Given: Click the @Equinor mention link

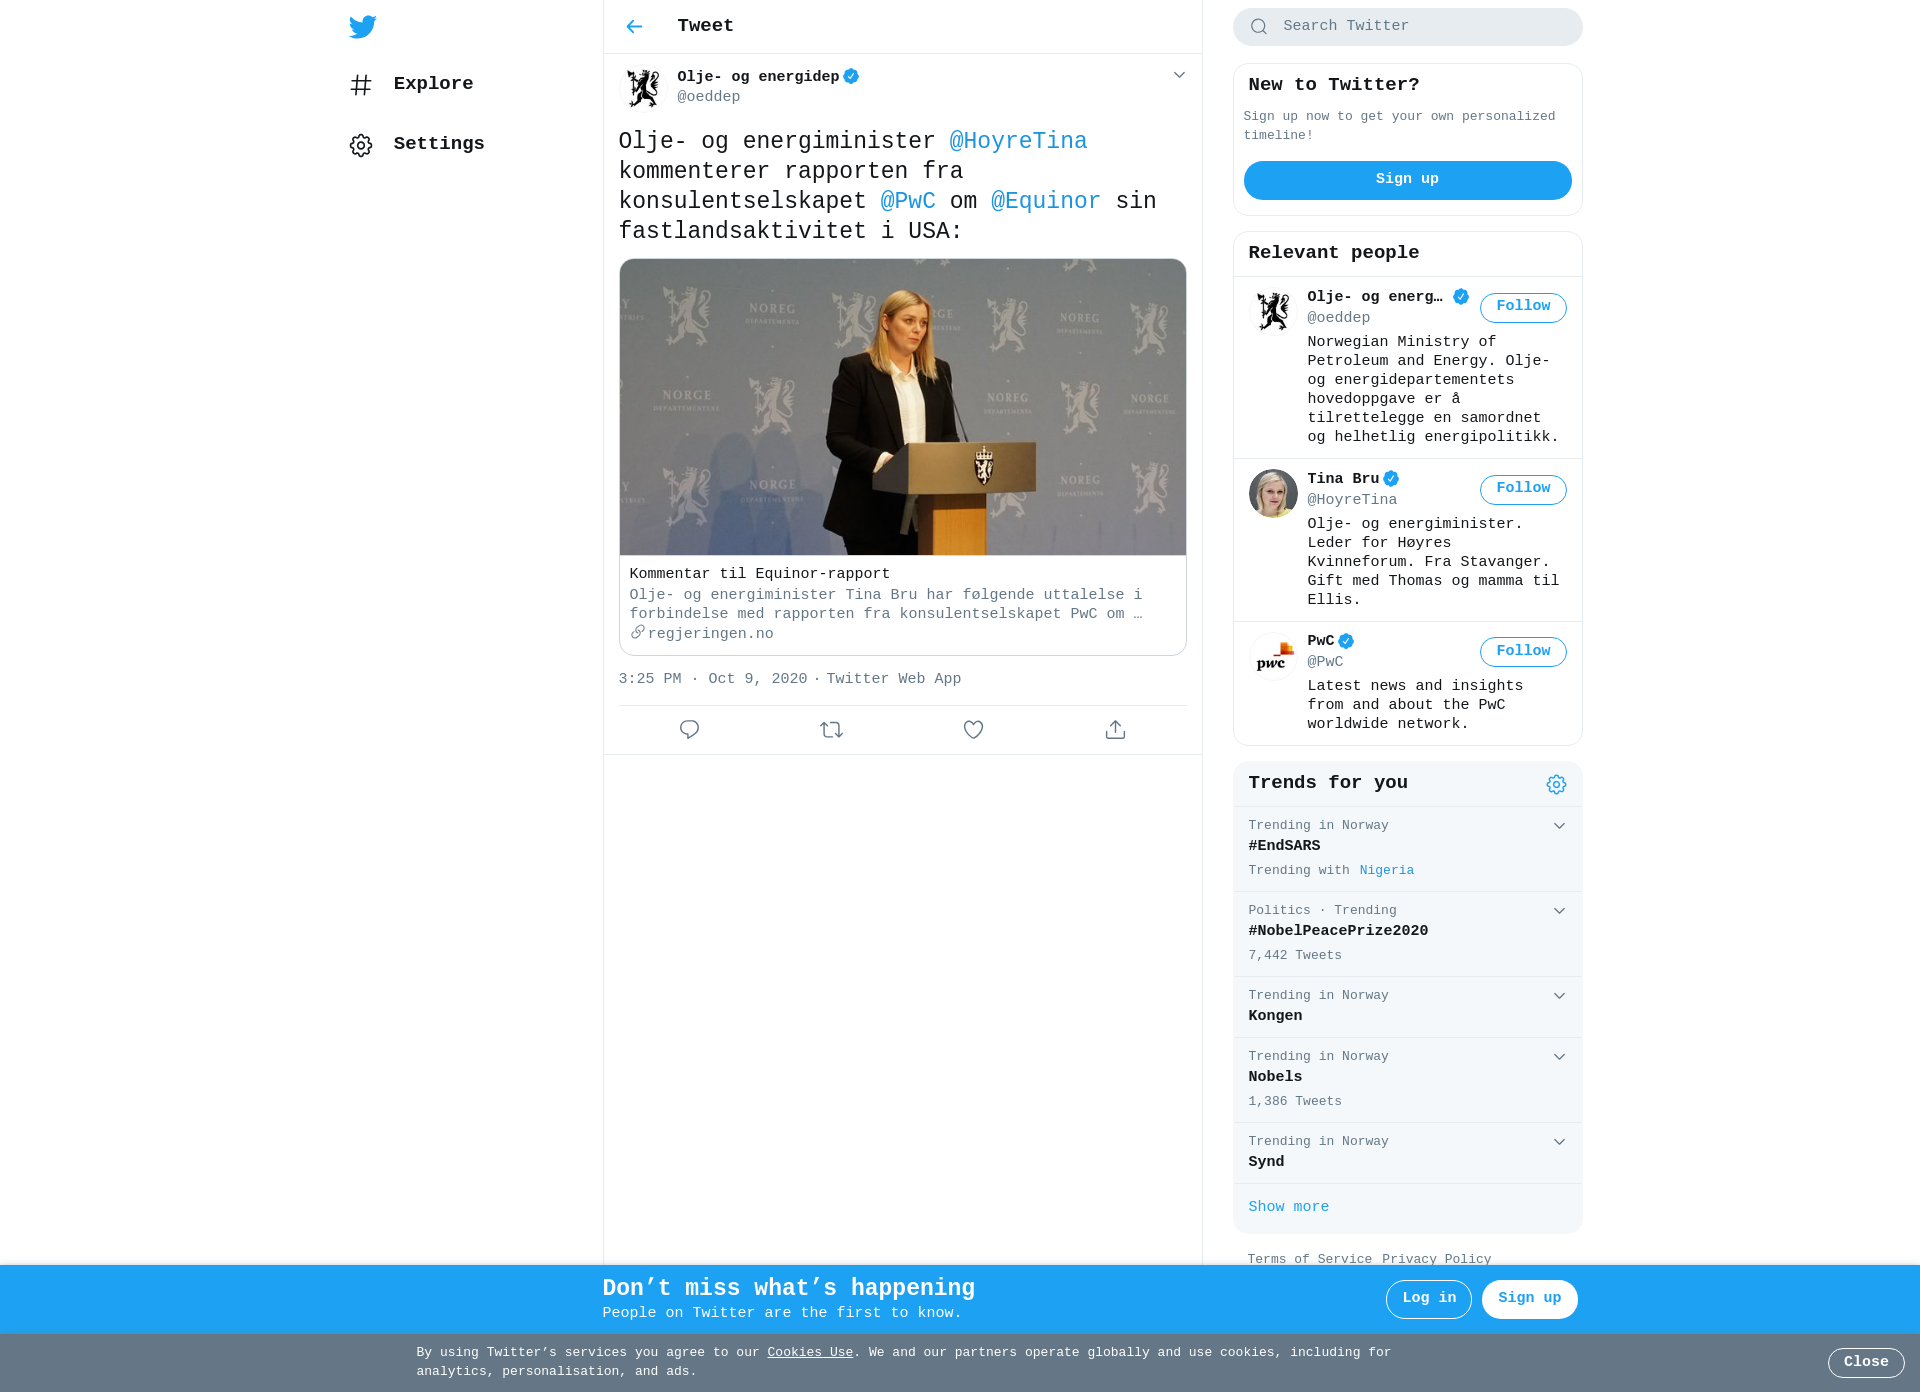Looking at the screenshot, I should coord(1045,201).
